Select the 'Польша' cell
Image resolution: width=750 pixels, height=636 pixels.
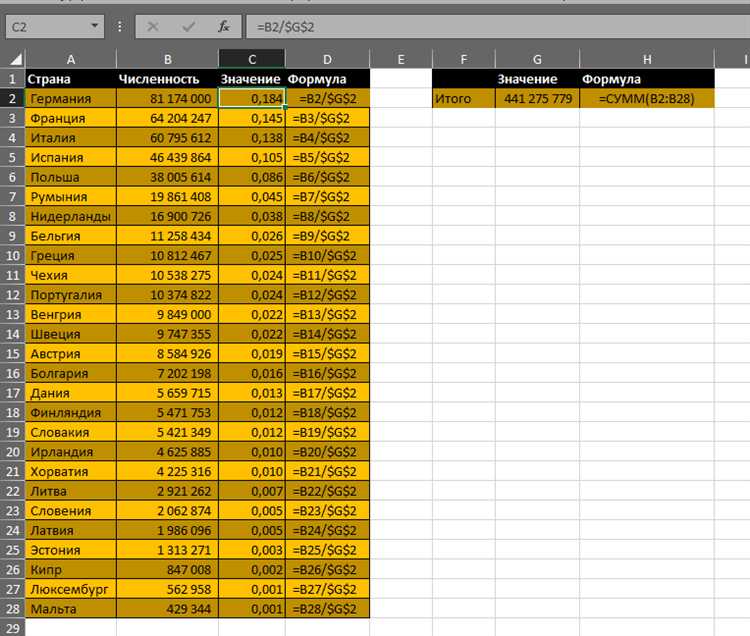[x=71, y=177]
